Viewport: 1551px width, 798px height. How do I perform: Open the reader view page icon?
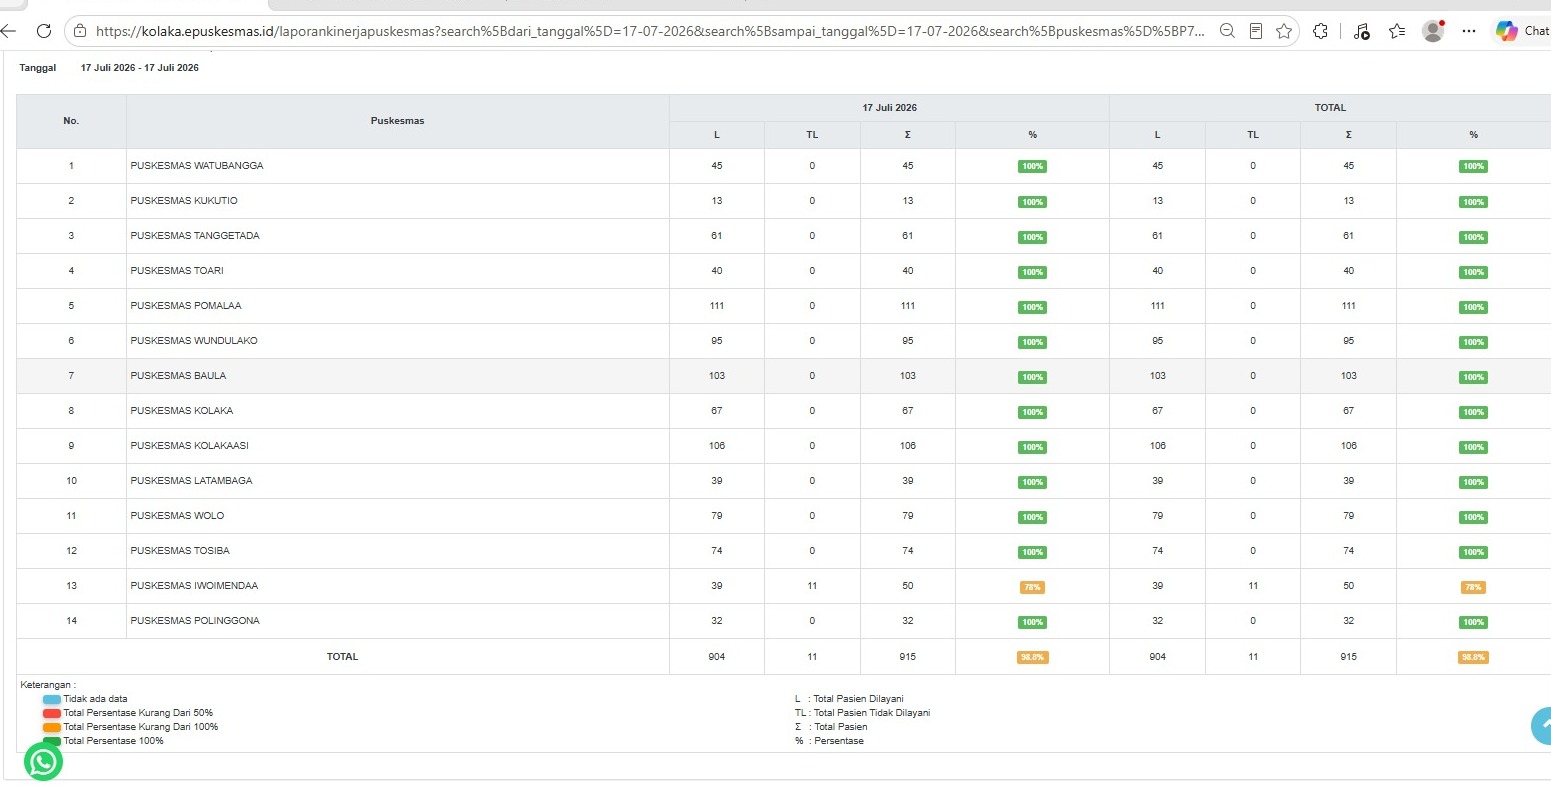coord(1256,31)
